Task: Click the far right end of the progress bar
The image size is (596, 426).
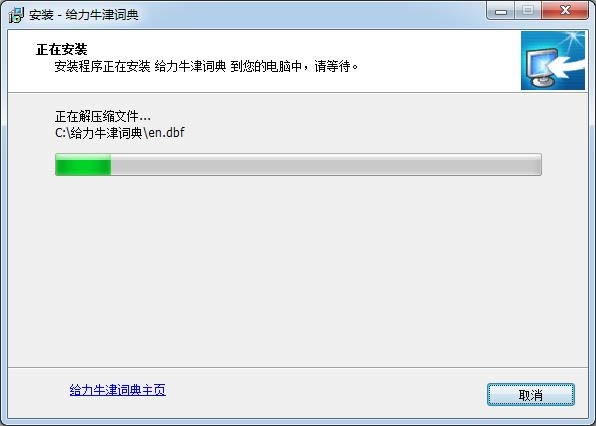Action: coord(537,165)
